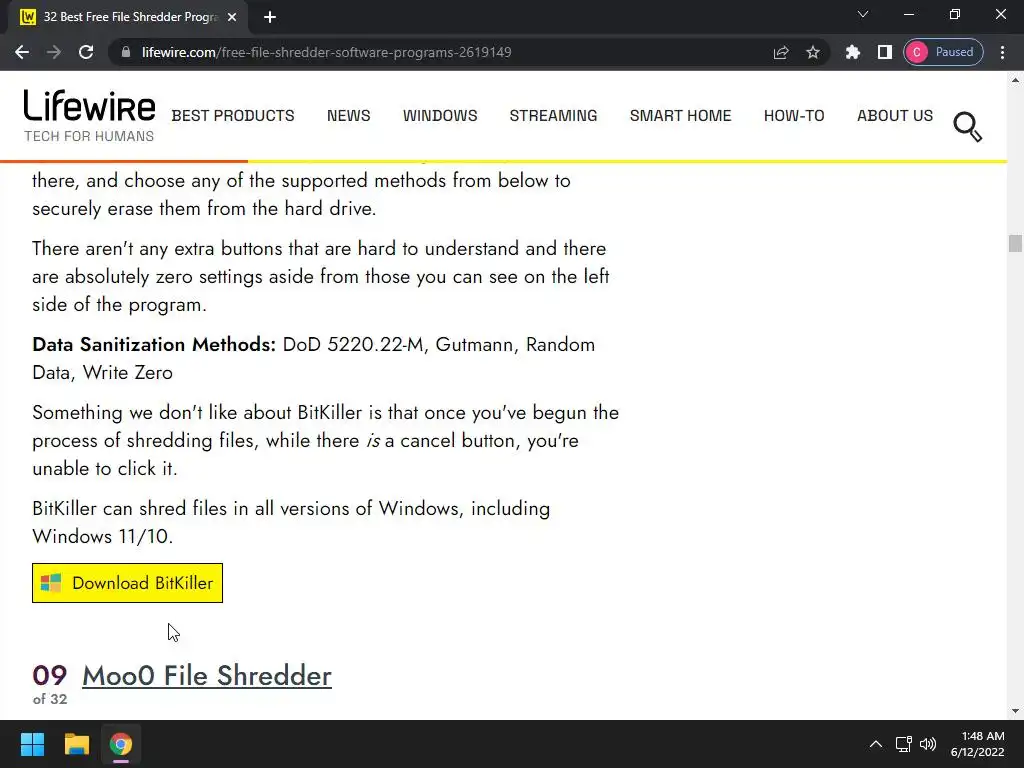This screenshot has height=768, width=1024.
Task: Click the browser back arrow
Action: point(22,52)
